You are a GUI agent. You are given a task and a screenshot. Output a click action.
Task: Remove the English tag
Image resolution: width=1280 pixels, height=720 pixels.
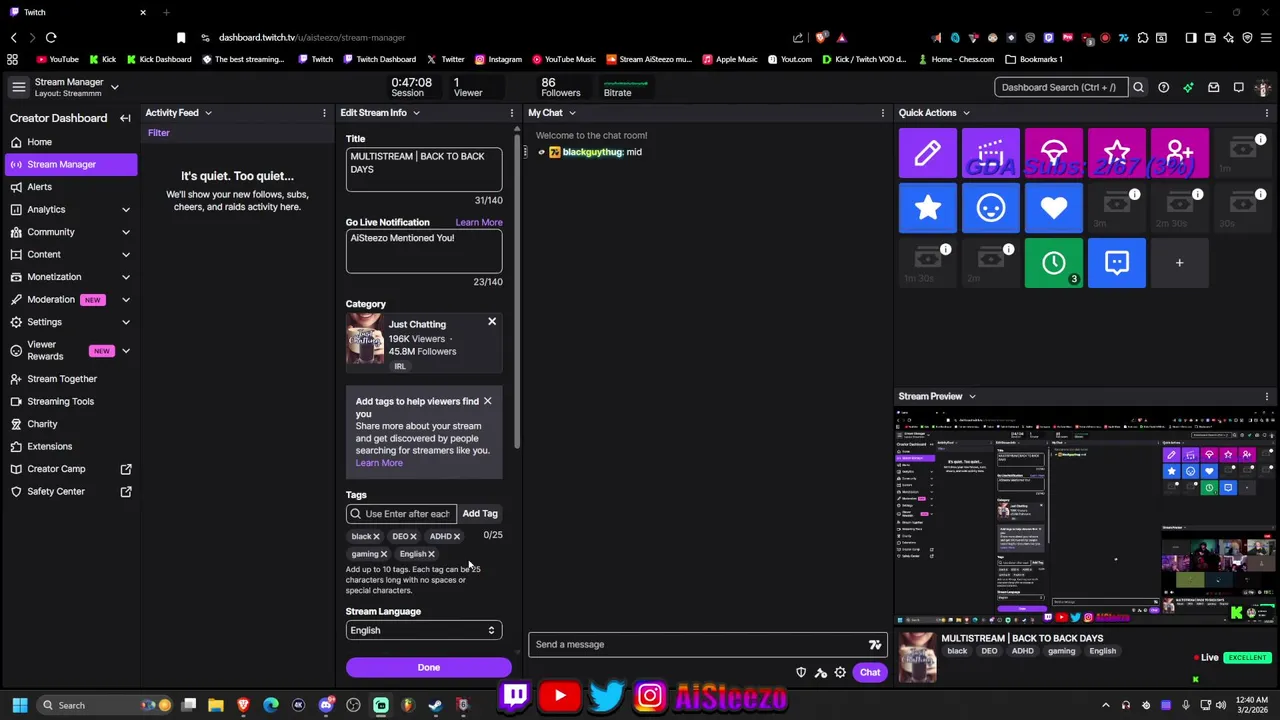(x=431, y=554)
